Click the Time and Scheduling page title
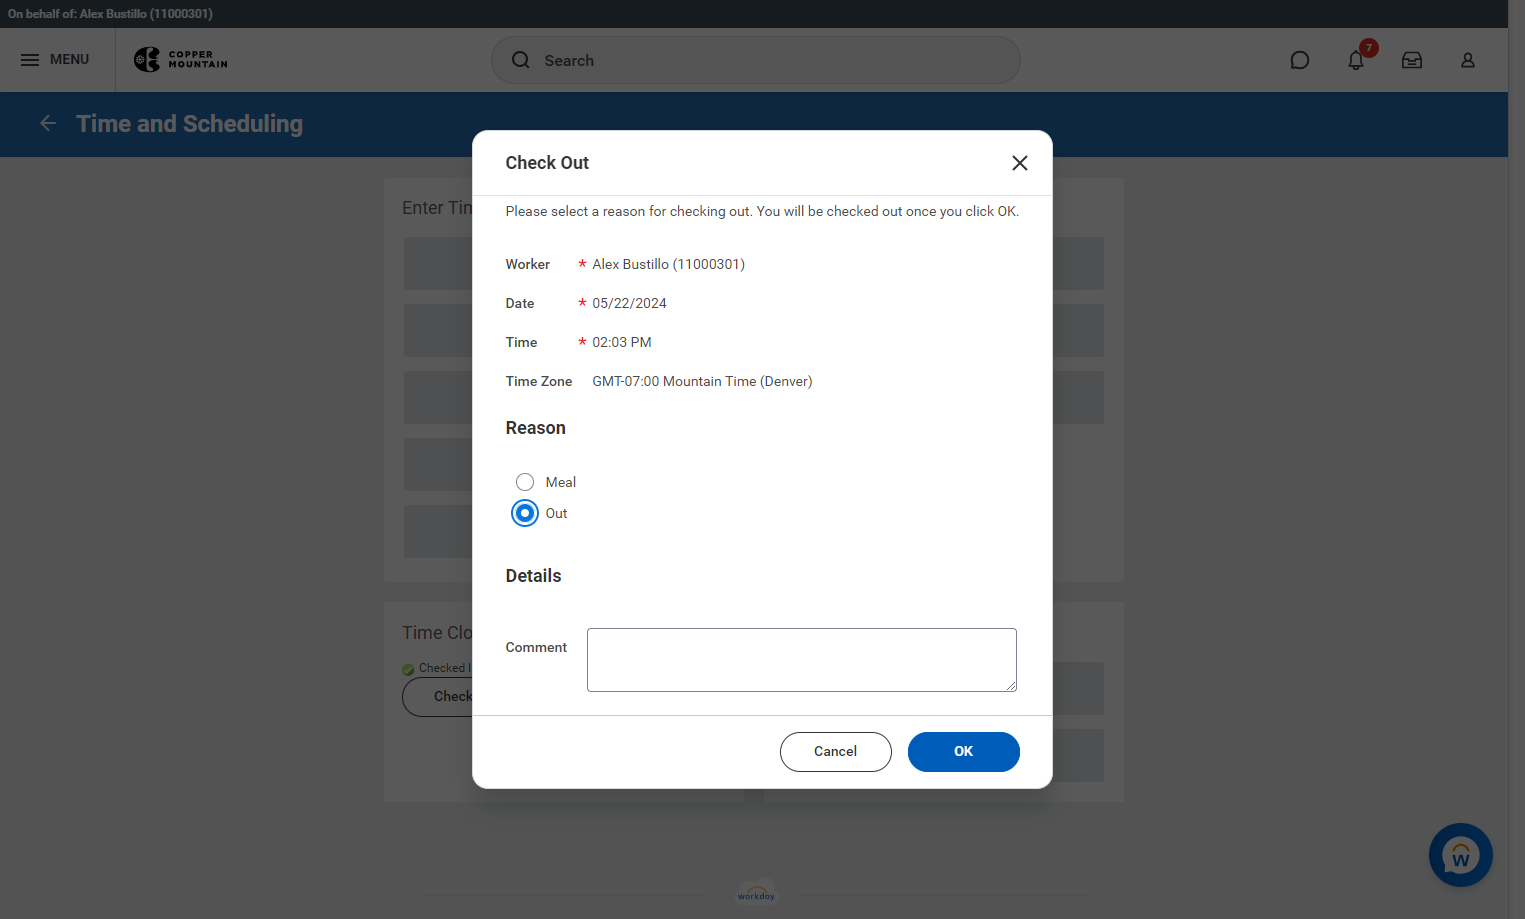 [190, 124]
